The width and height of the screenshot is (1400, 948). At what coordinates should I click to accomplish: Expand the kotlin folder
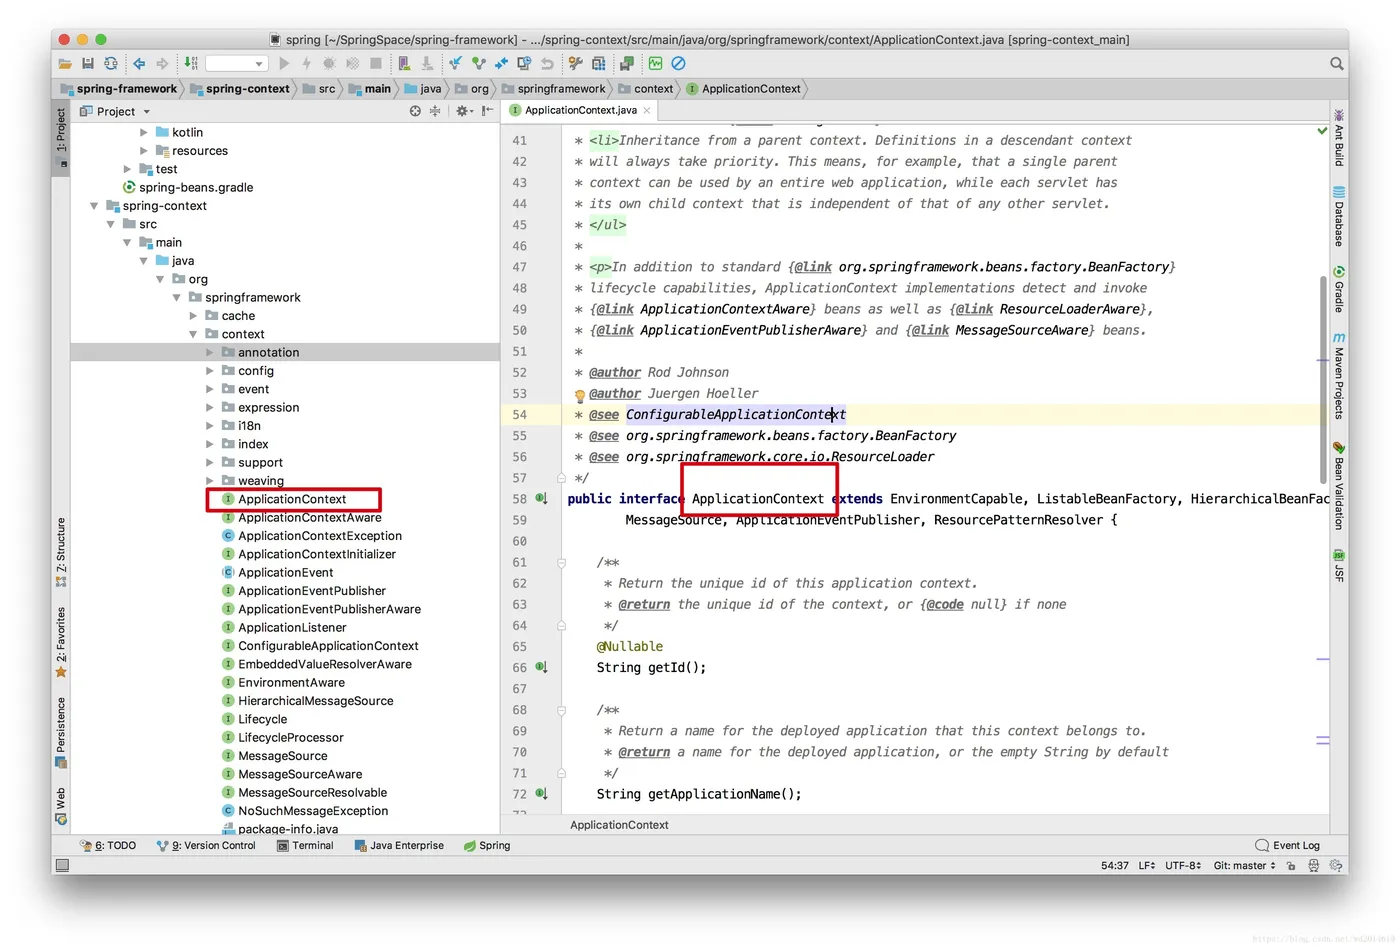(x=144, y=132)
